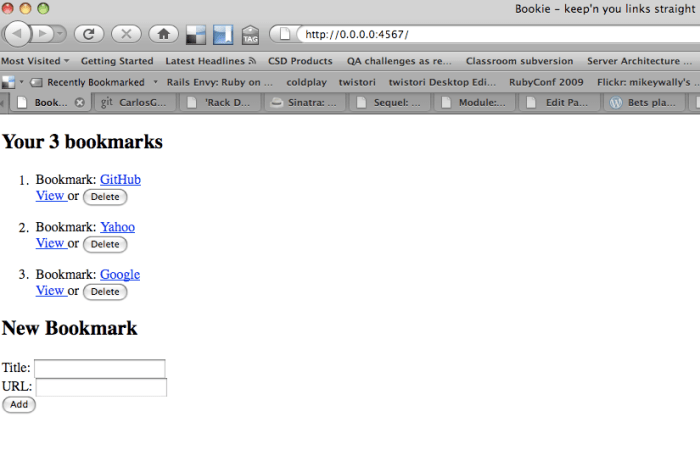Open the Google bookmark link
Image resolution: width=700 pixels, height=450 pixels.
click(x=120, y=274)
